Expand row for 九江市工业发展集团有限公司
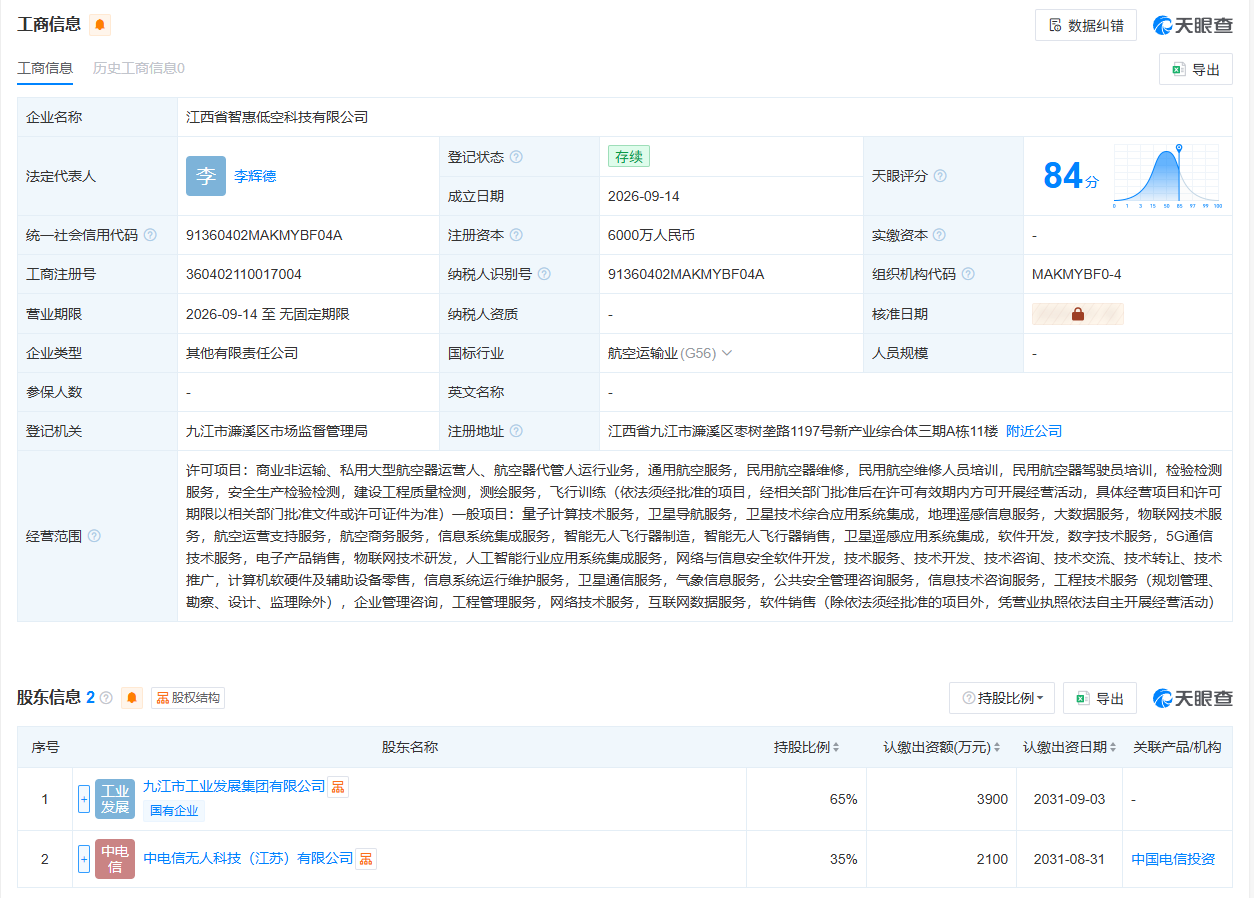Image resolution: width=1254 pixels, height=898 pixels. pyautogui.click(x=84, y=799)
